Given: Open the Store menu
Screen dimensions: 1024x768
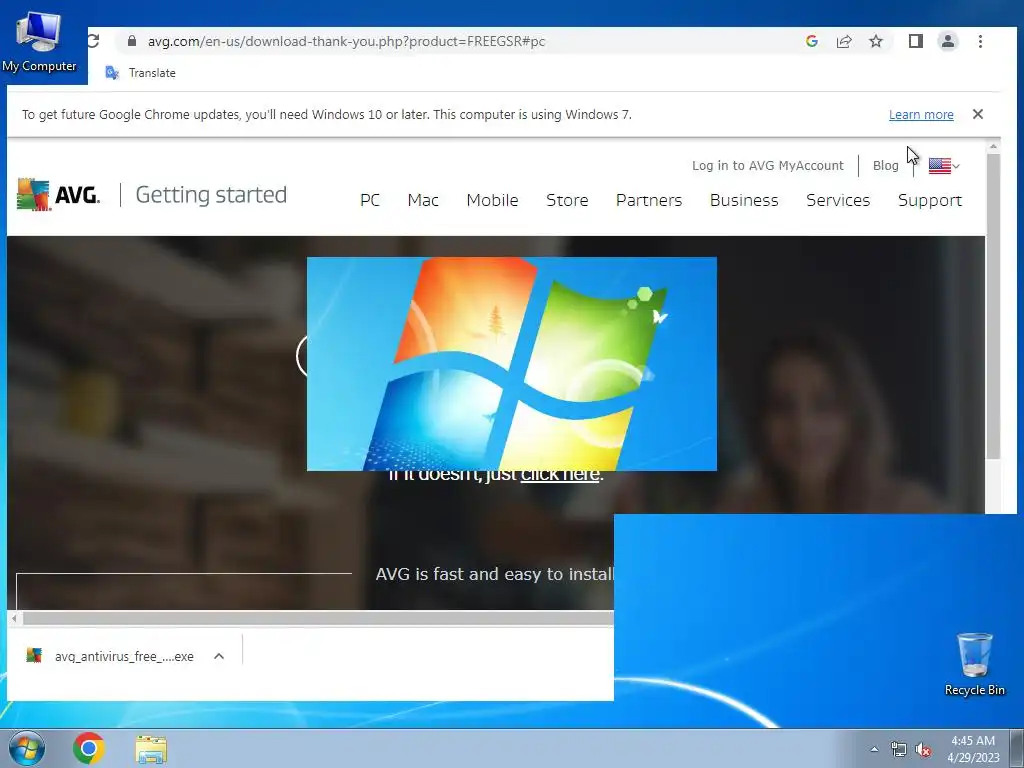Looking at the screenshot, I should [567, 200].
